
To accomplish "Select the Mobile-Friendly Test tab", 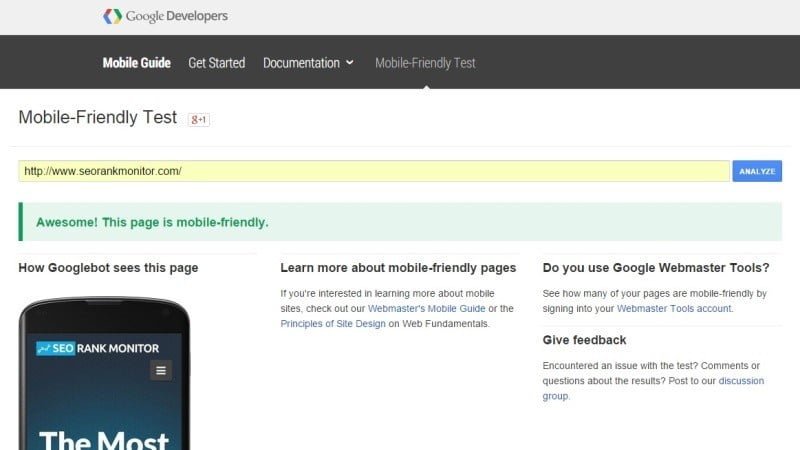I will coord(425,63).
